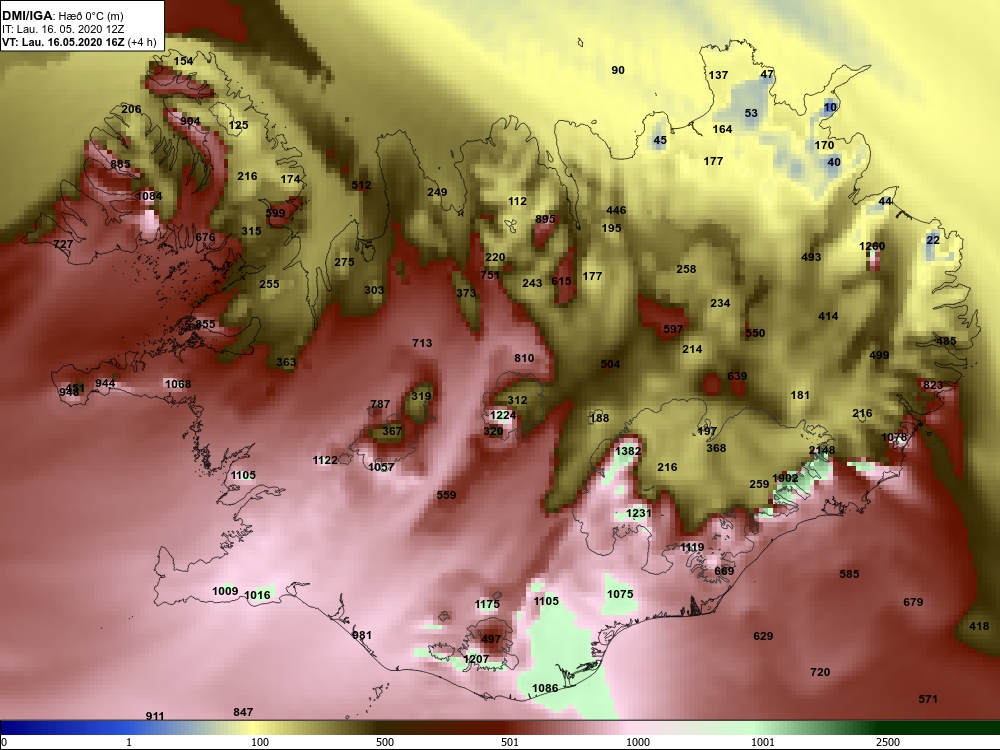Click the map value '1260'
1000x750 pixels.
(872, 246)
